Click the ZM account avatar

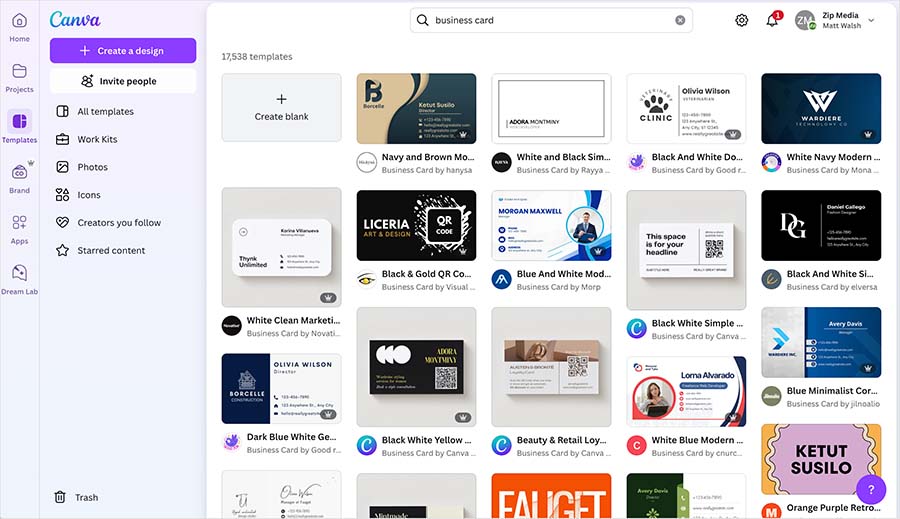(x=805, y=20)
